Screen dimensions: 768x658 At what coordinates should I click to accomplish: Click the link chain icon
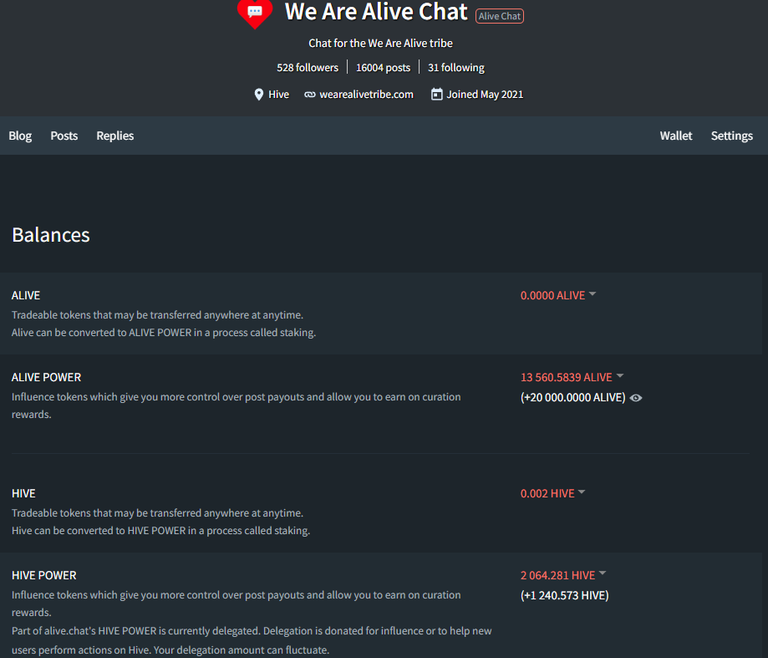pyautogui.click(x=310, y=95)
